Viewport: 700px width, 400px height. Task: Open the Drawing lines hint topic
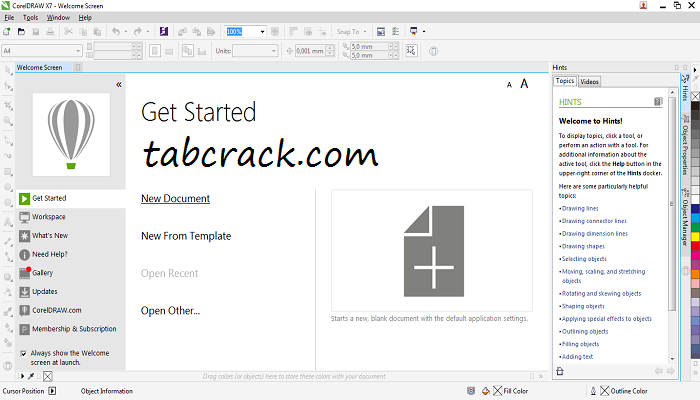coord(580,208)
